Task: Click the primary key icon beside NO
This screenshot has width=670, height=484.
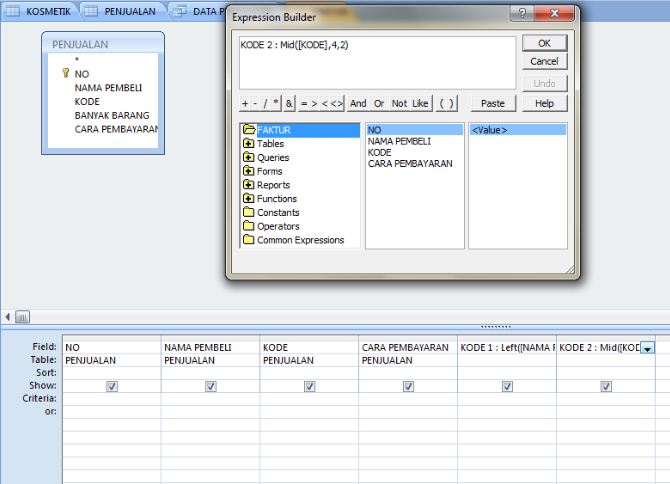Action: pyautogui.click(x=65, y=73)
